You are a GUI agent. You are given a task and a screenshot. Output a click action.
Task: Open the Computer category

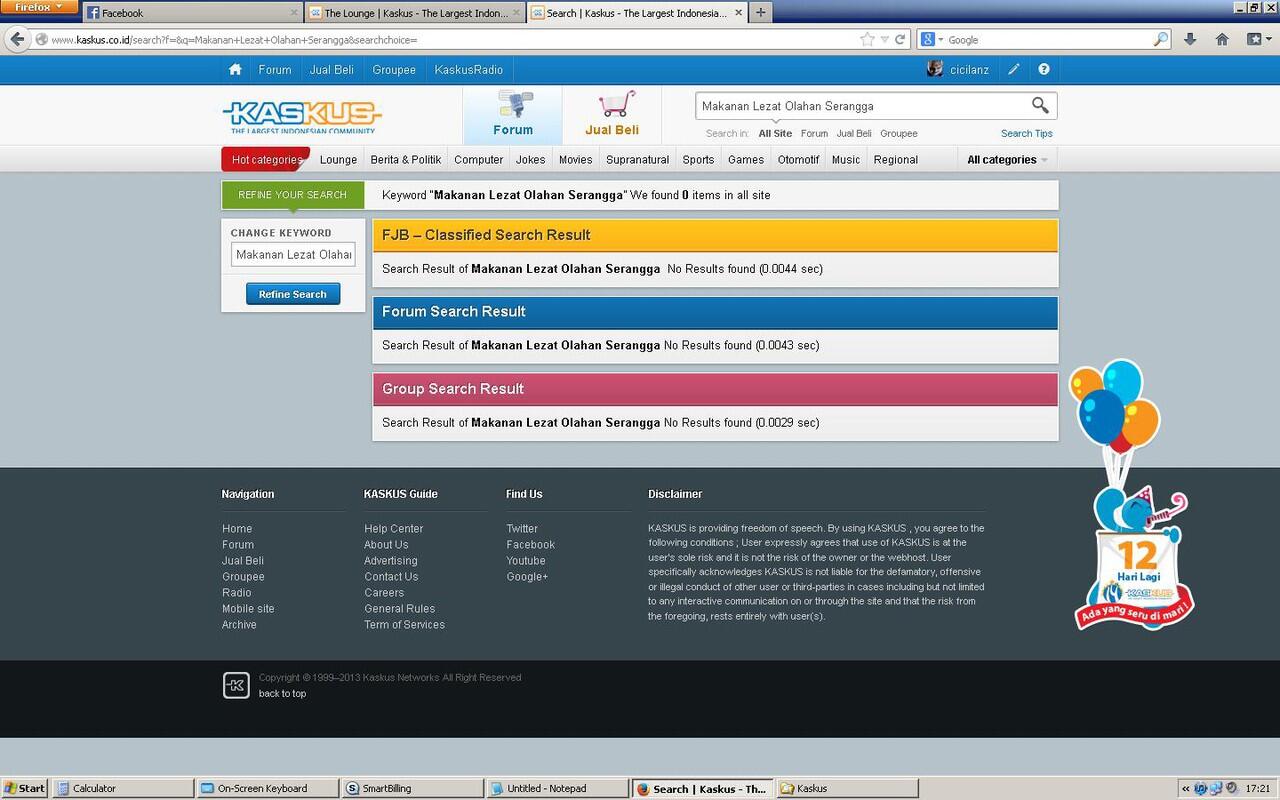pyautogui.click(x=479, y=160)
